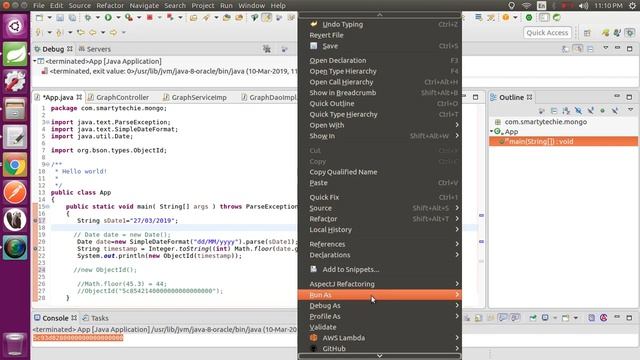Collapse terminated App launch in Debug view

click(x=35, y=61)
